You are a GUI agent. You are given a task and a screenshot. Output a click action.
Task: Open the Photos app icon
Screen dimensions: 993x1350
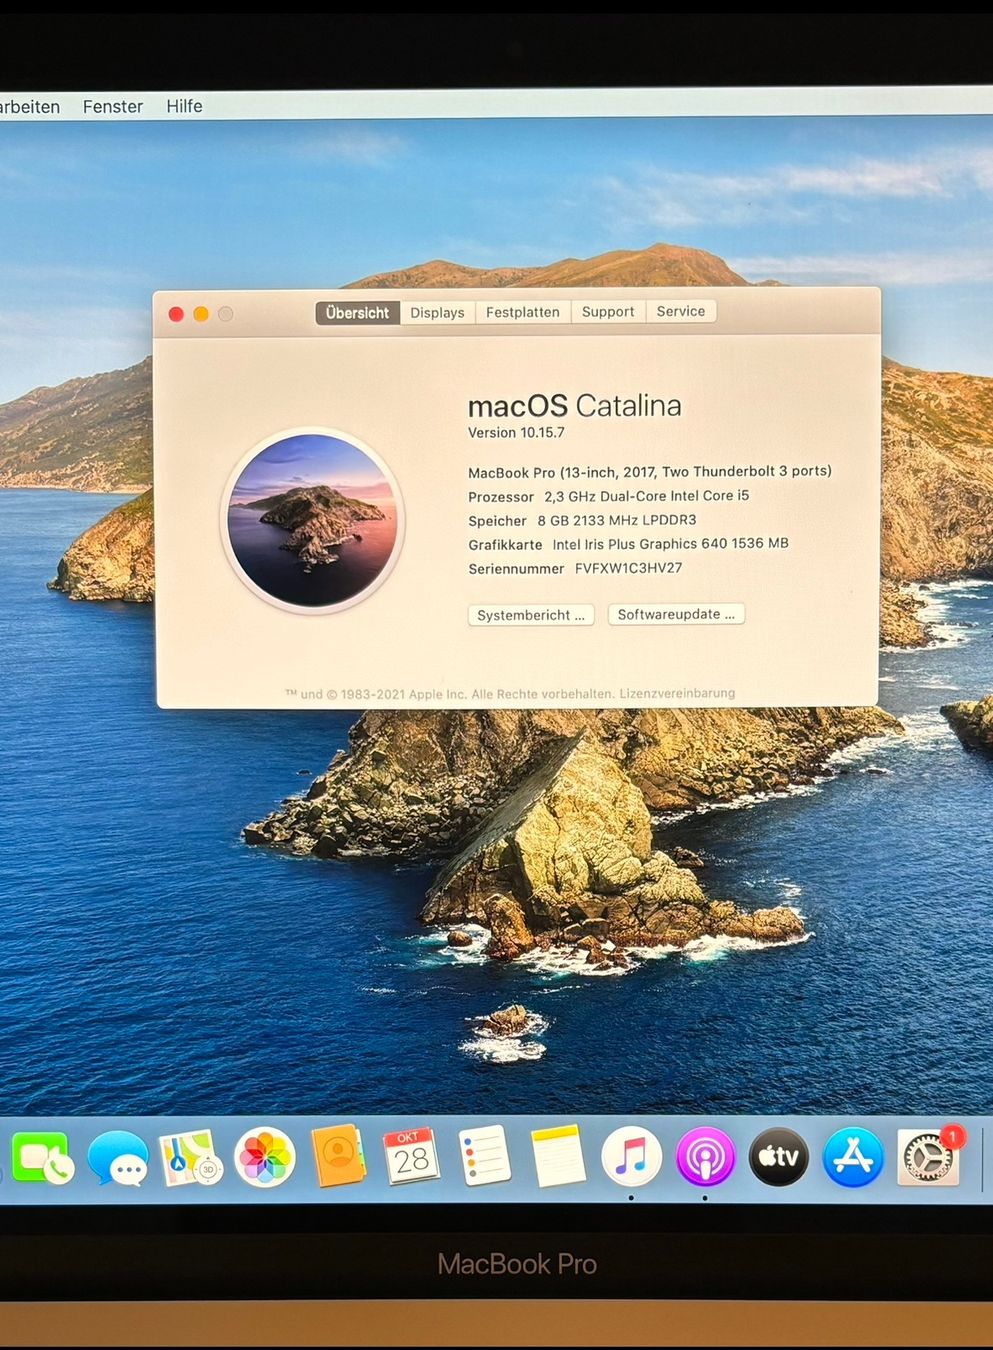(265, 1157)
